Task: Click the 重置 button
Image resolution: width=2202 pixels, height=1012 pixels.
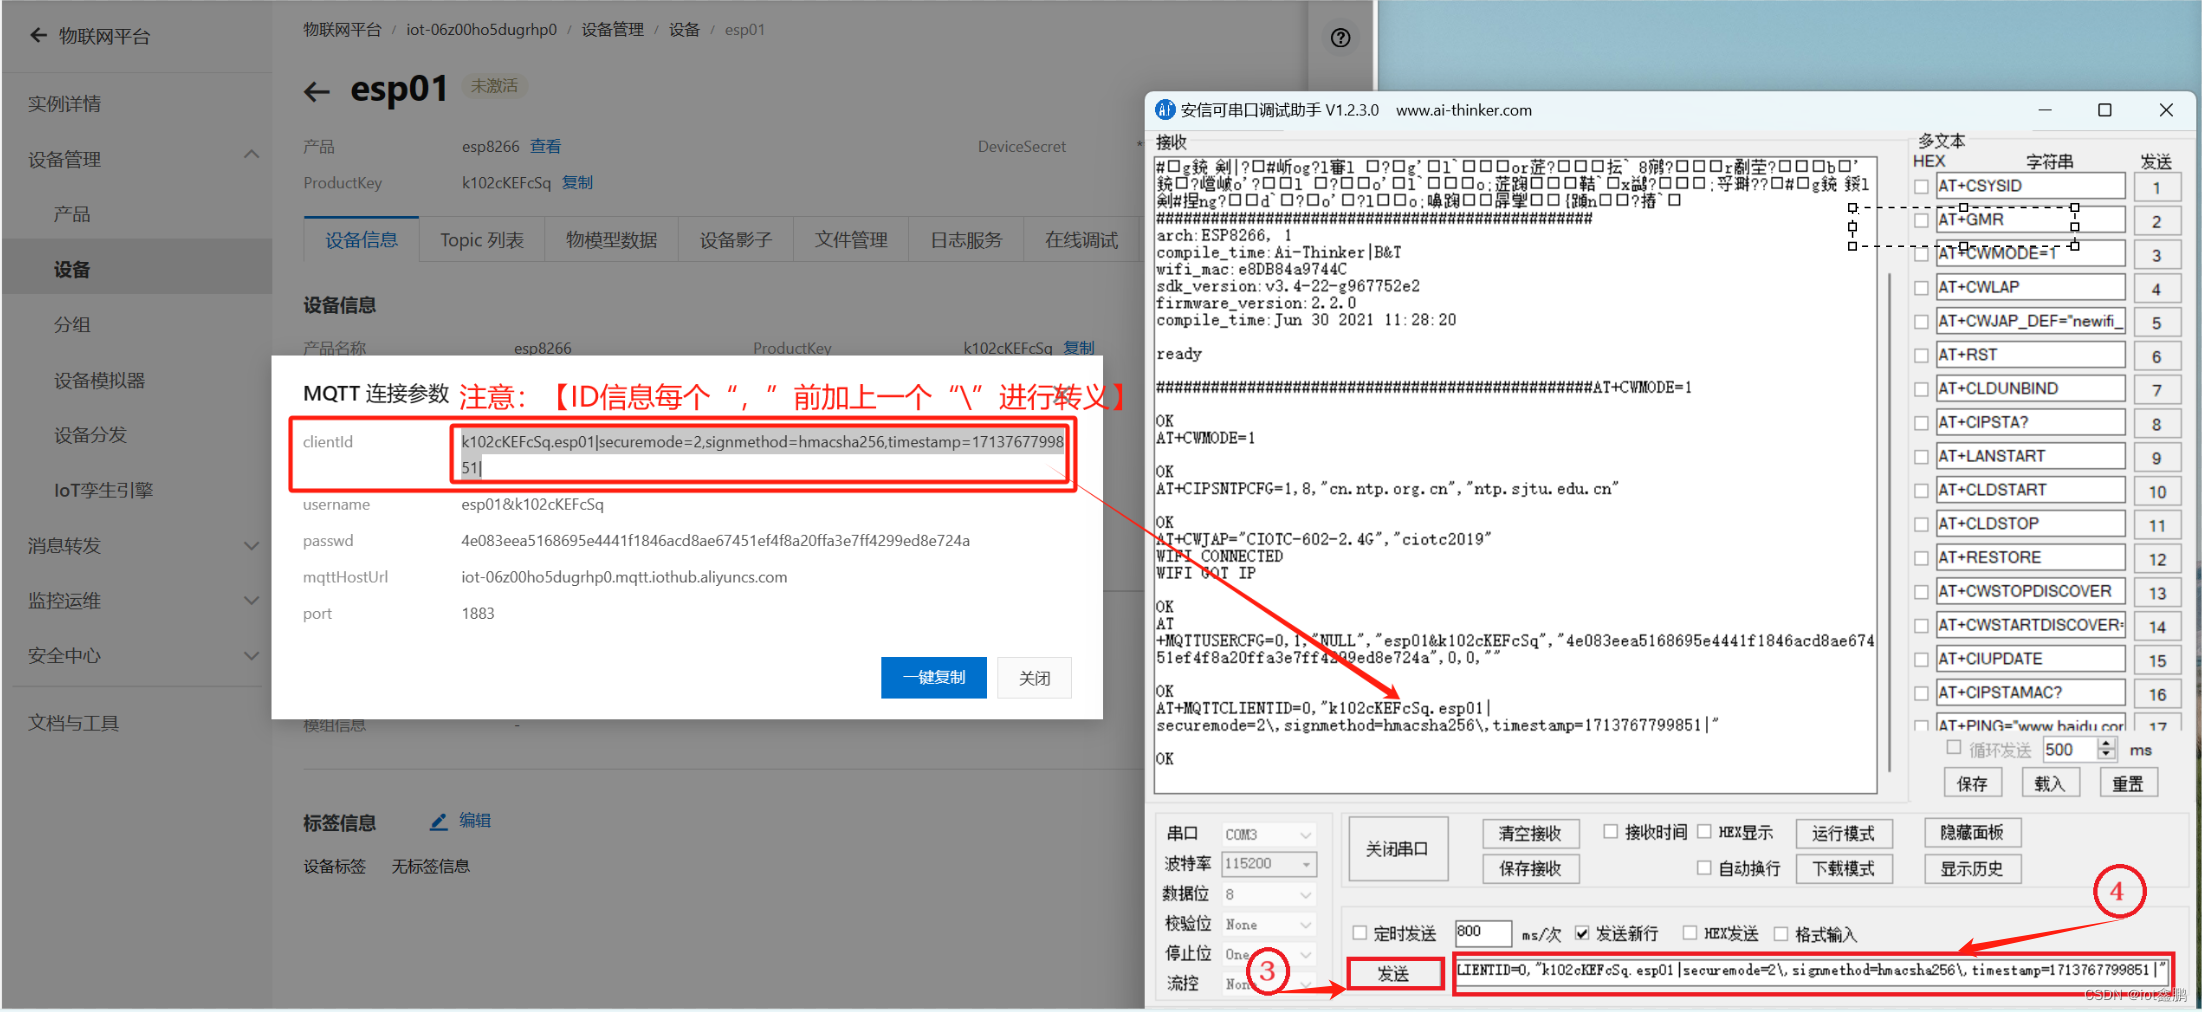Action: pos(2128,784)
